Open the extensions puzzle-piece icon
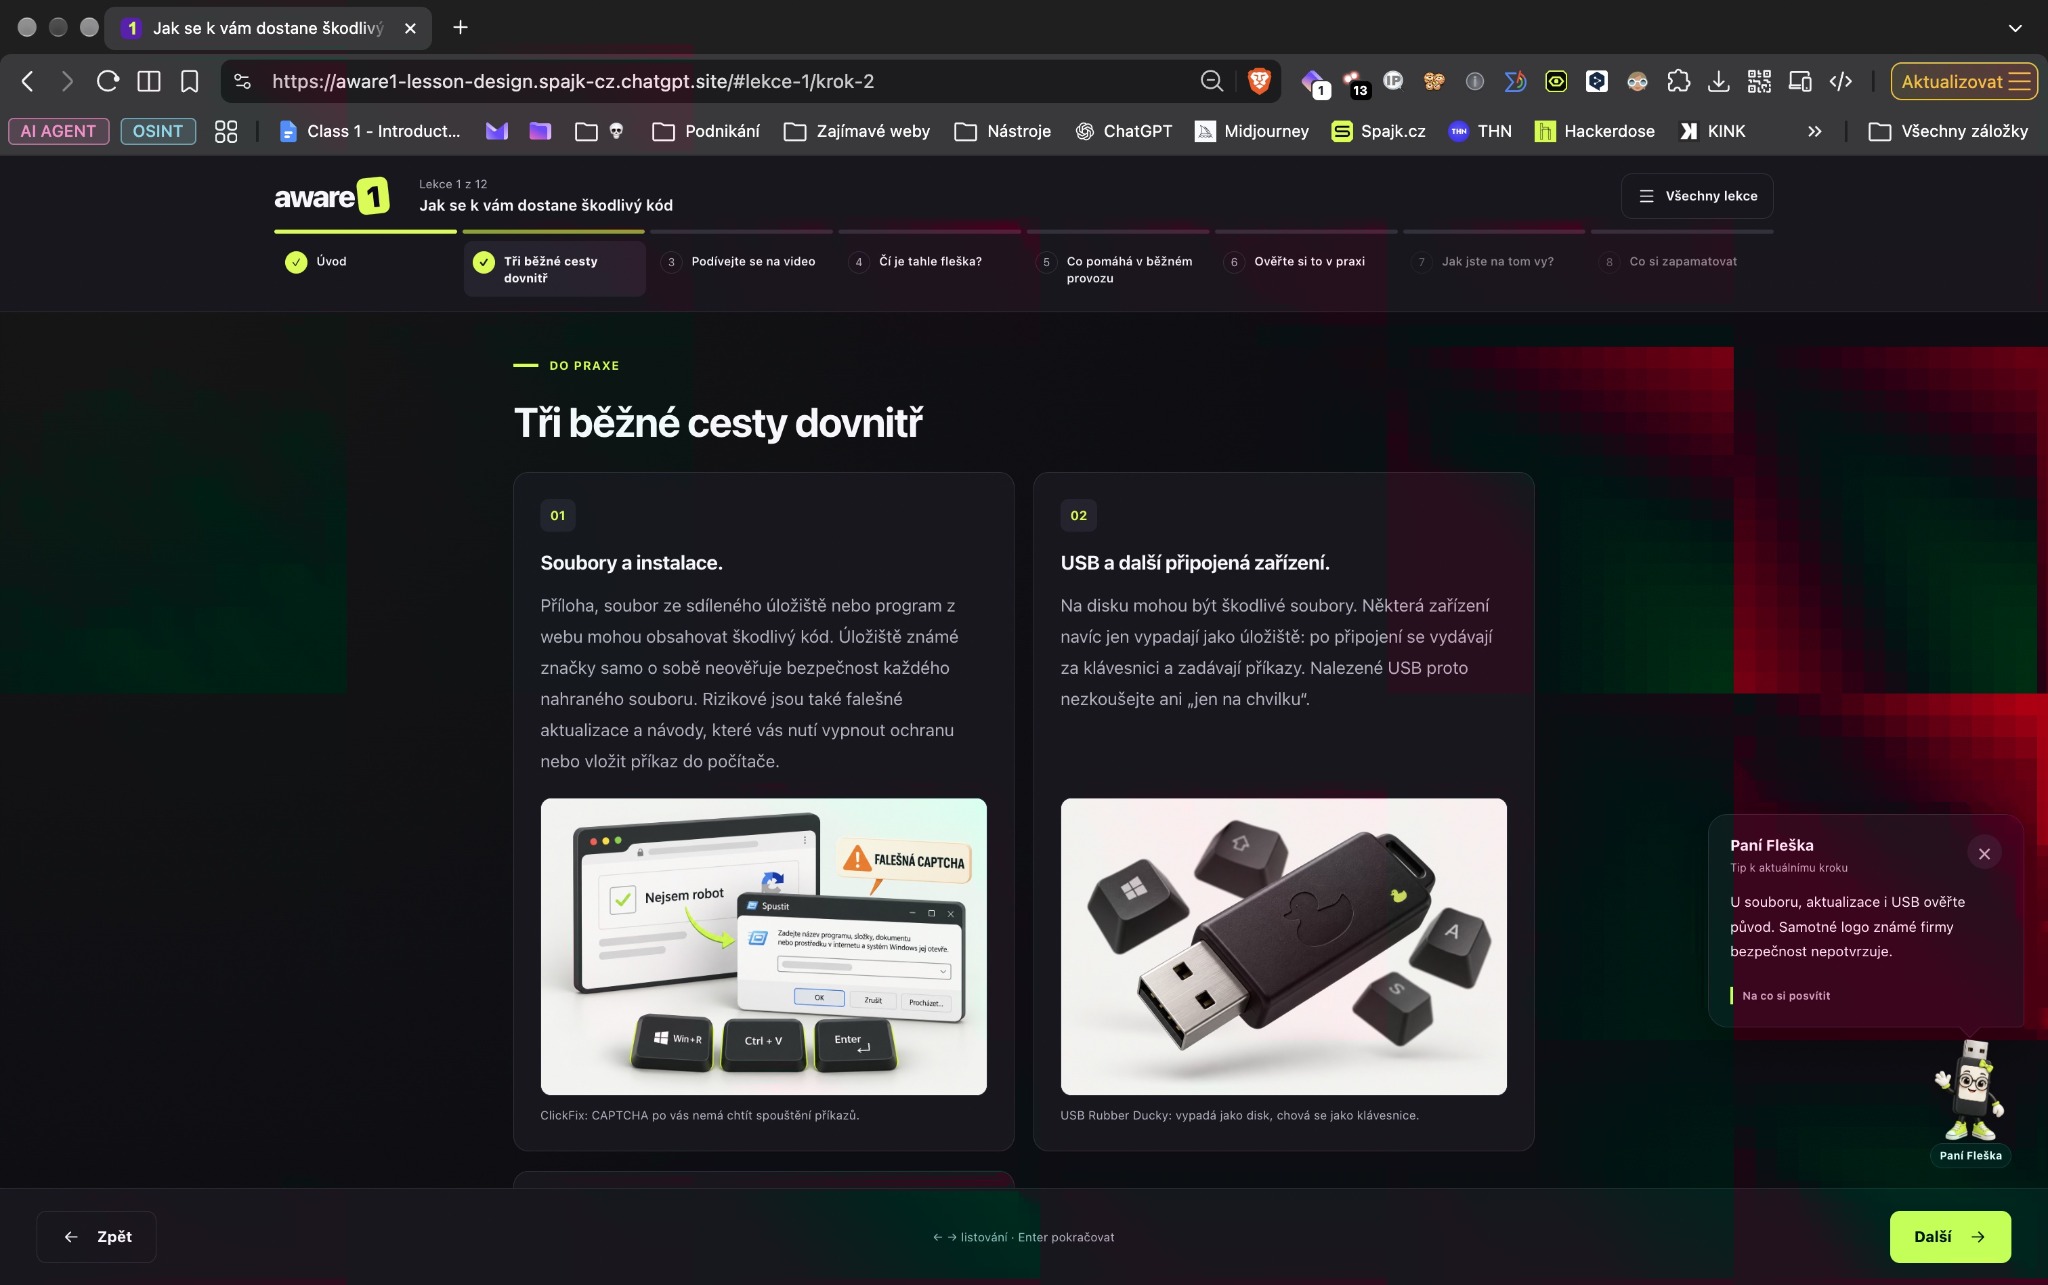This screenshot has width=2048, height=1285. [x=1678, y=81]
